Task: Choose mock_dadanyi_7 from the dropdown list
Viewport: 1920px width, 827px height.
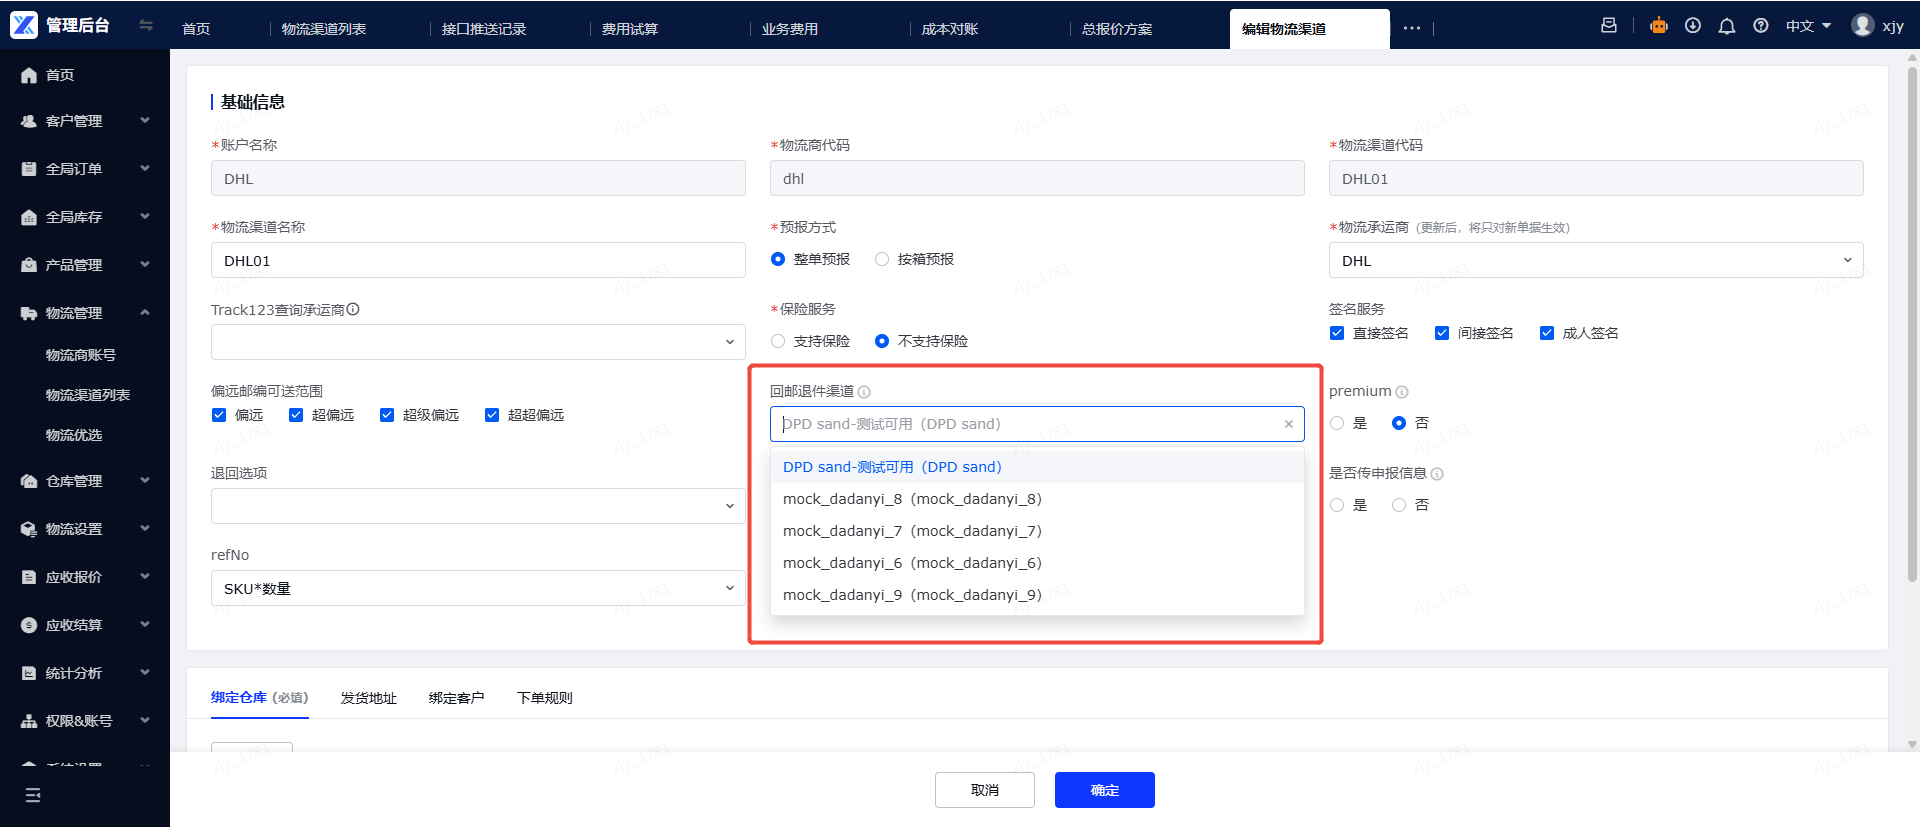Action: [1037, 531]
